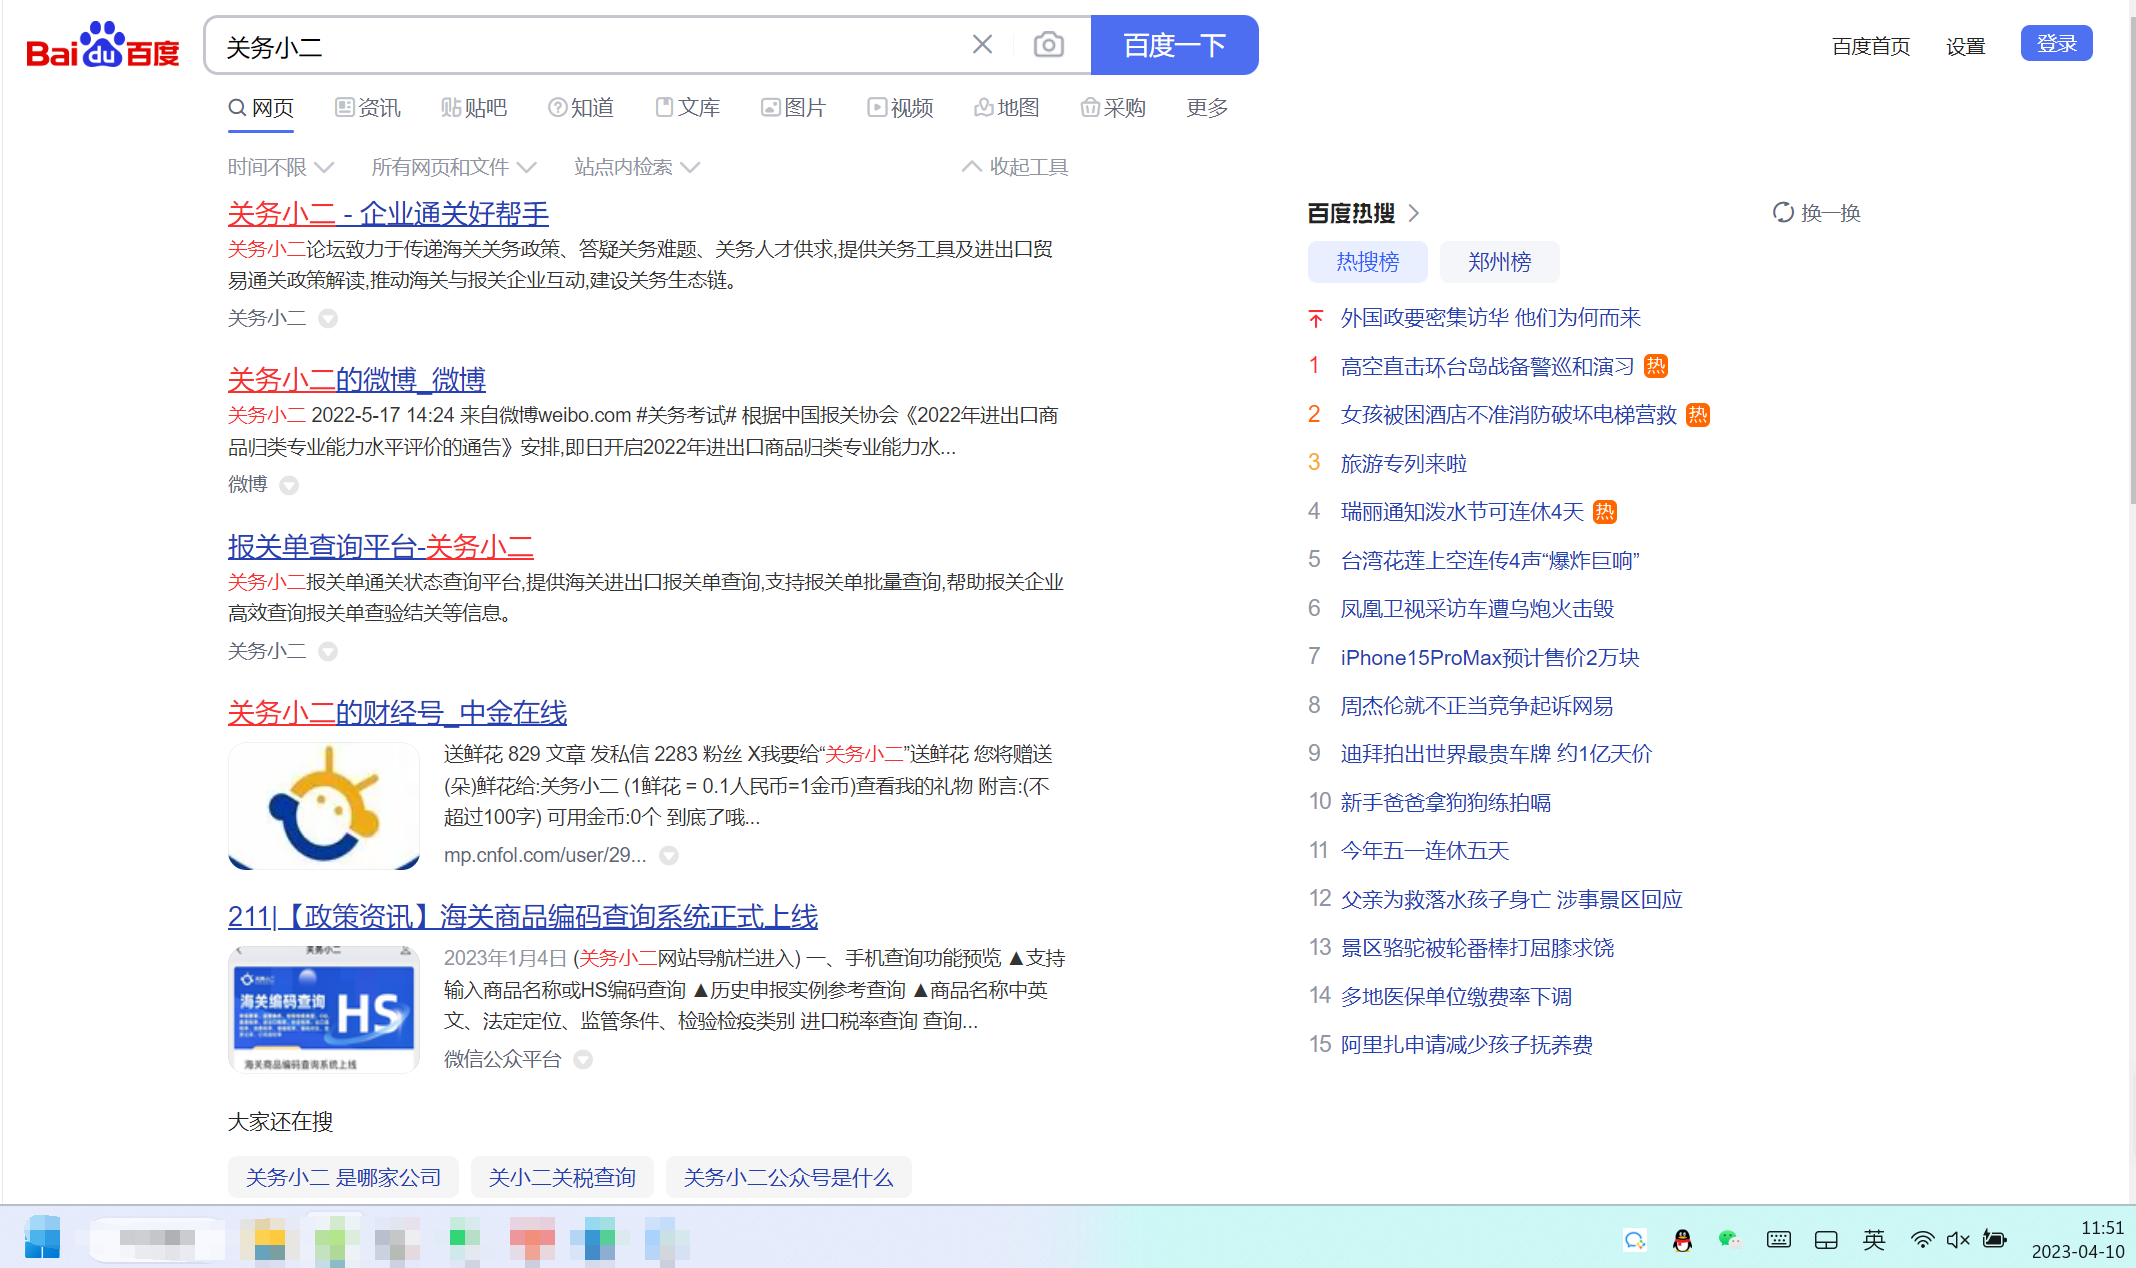Open result 海关商品编码查询系统正式上线
The image size is (2136, 1268).
tap(522, 917)
